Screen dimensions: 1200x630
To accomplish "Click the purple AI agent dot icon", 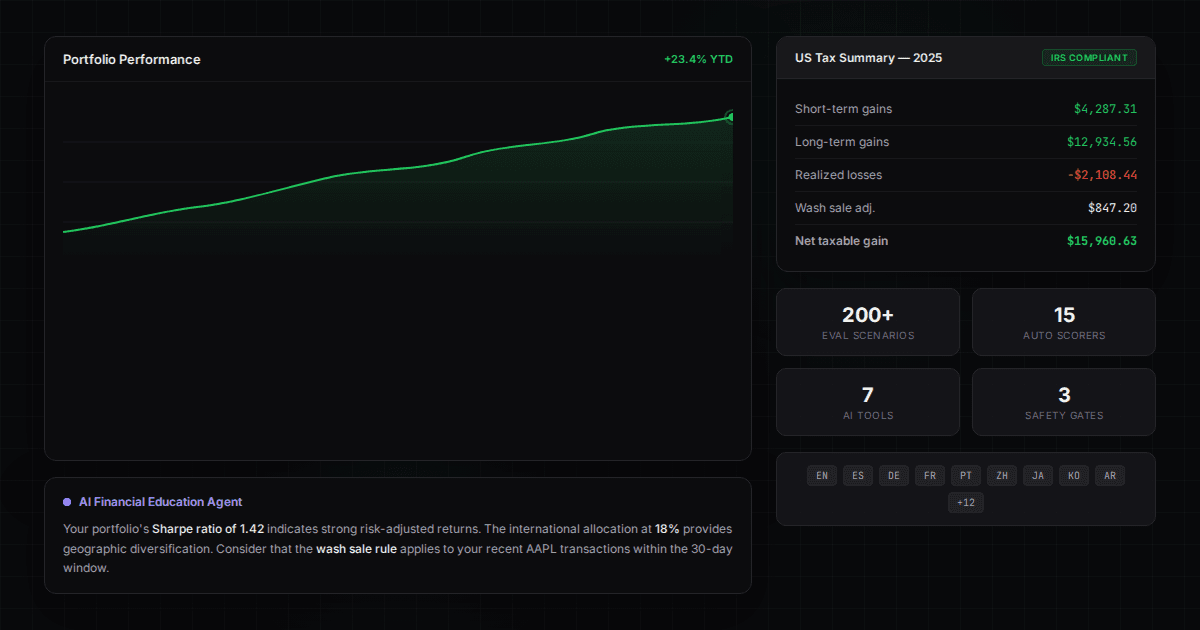I will click(67, 502).
